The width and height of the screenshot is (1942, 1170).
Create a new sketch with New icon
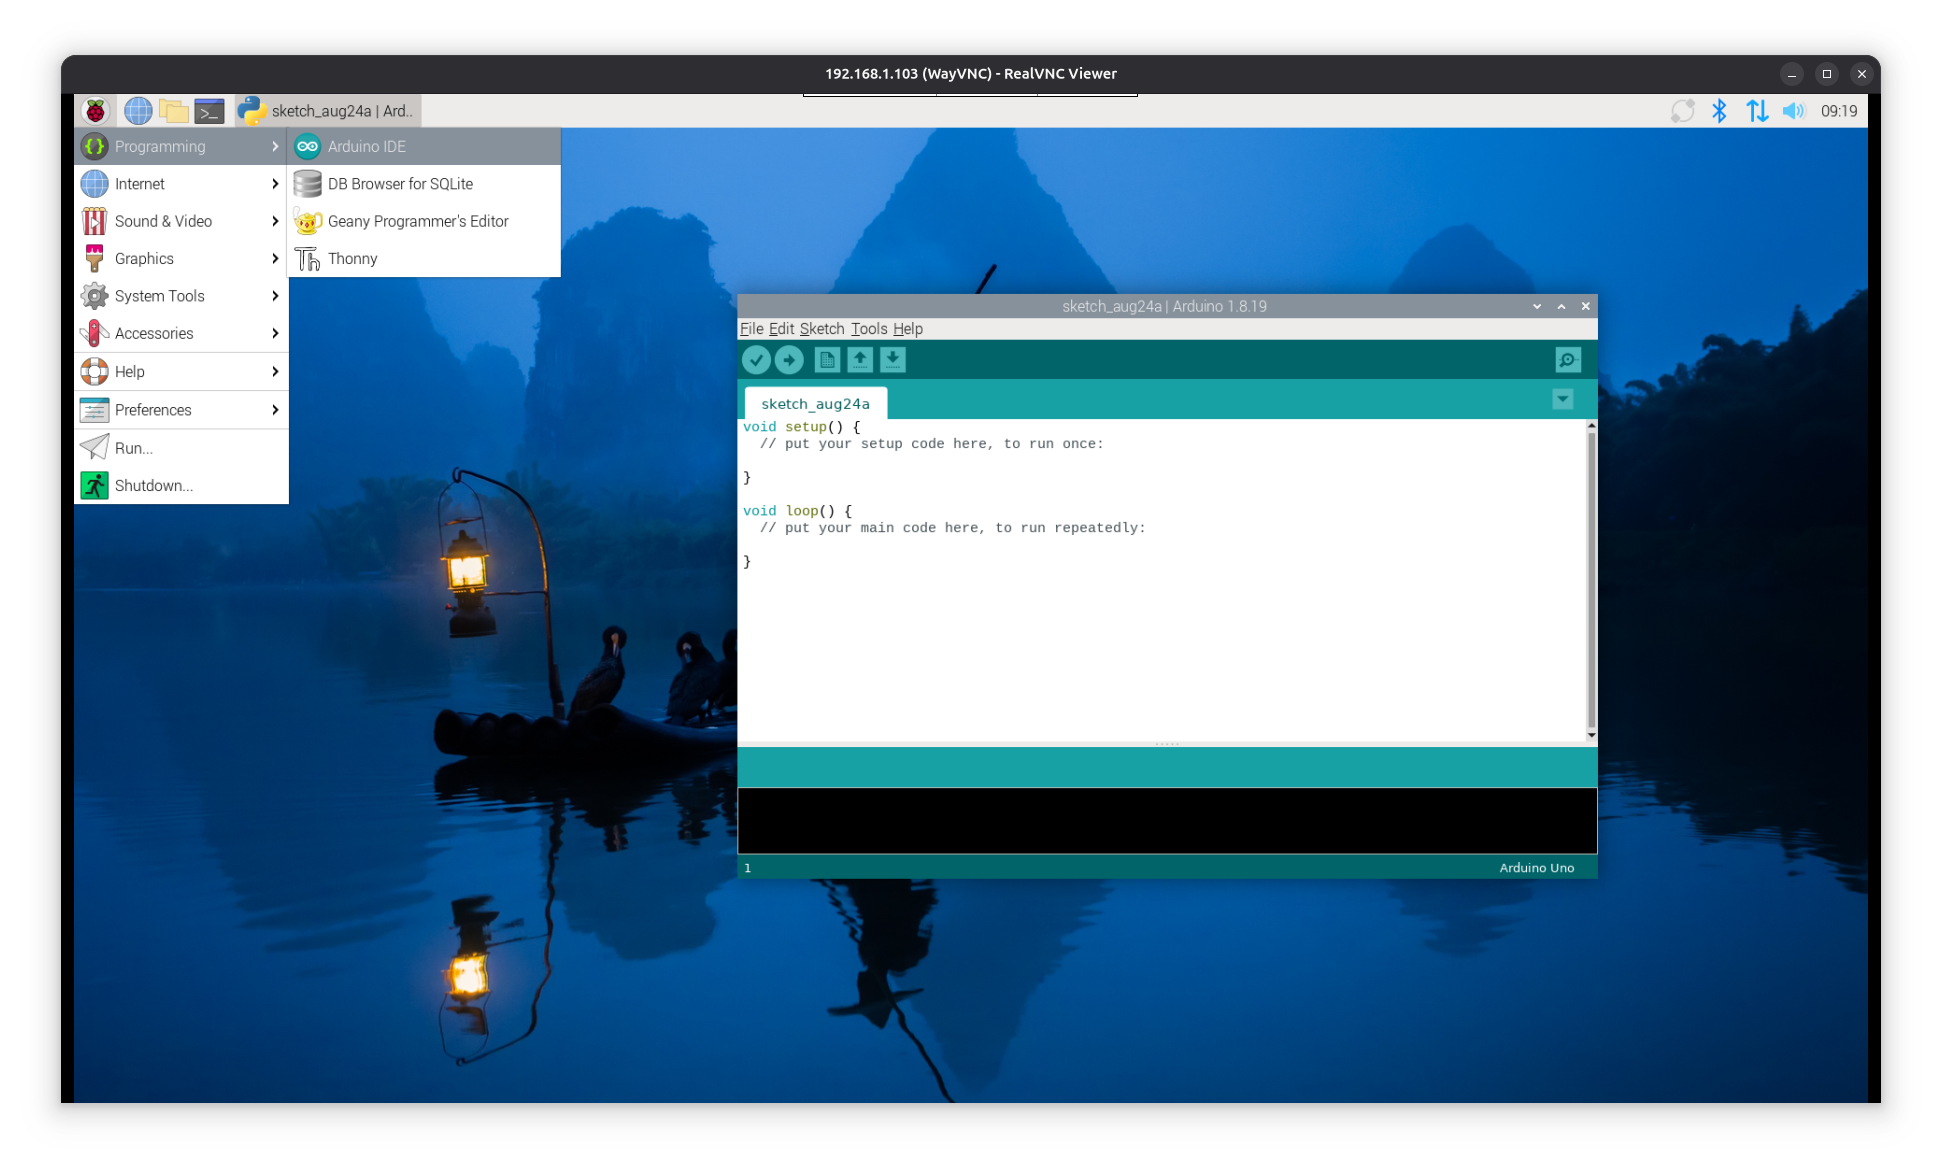coord(827,360)
